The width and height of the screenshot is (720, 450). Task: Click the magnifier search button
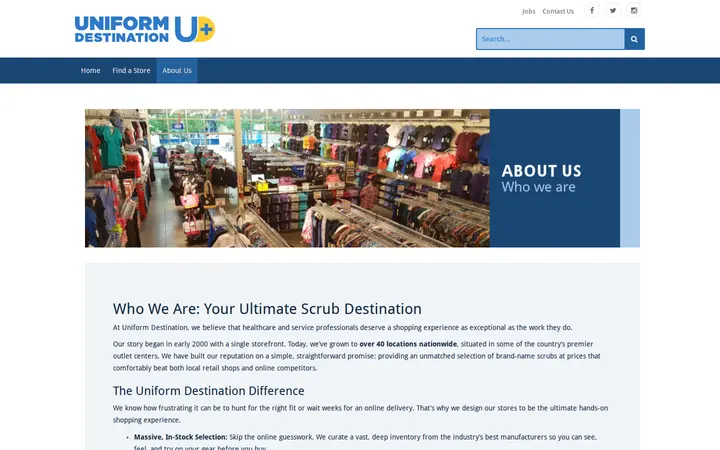(x=635, y=39)
